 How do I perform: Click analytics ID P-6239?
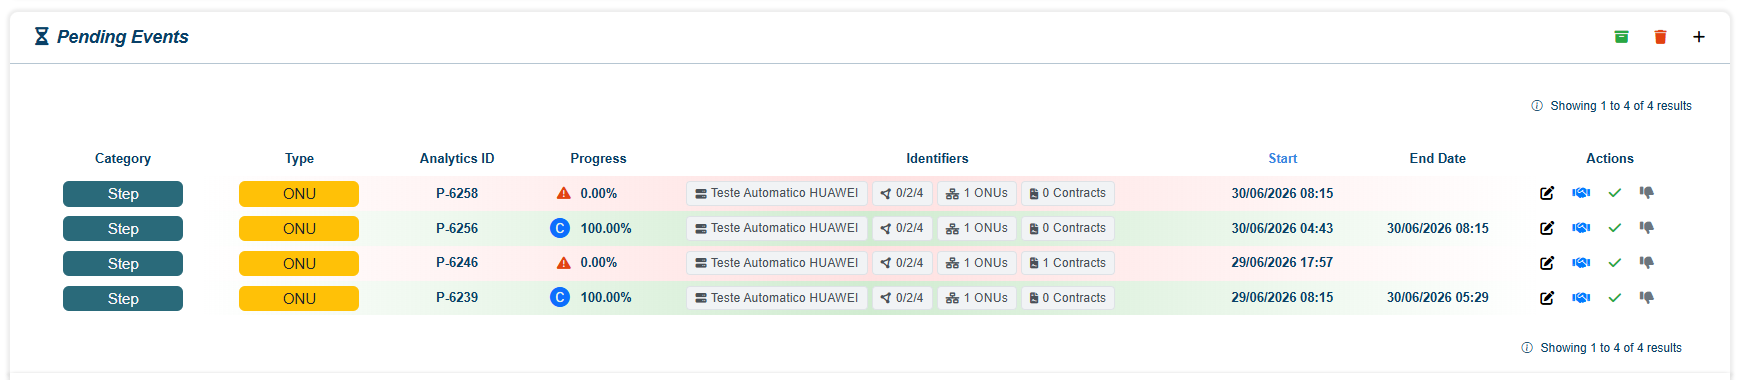tap(457, 298)
